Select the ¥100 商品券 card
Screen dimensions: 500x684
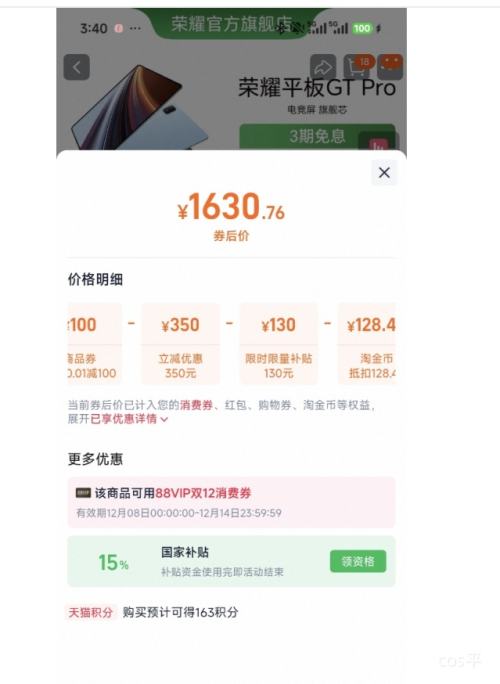click(95, 344)
